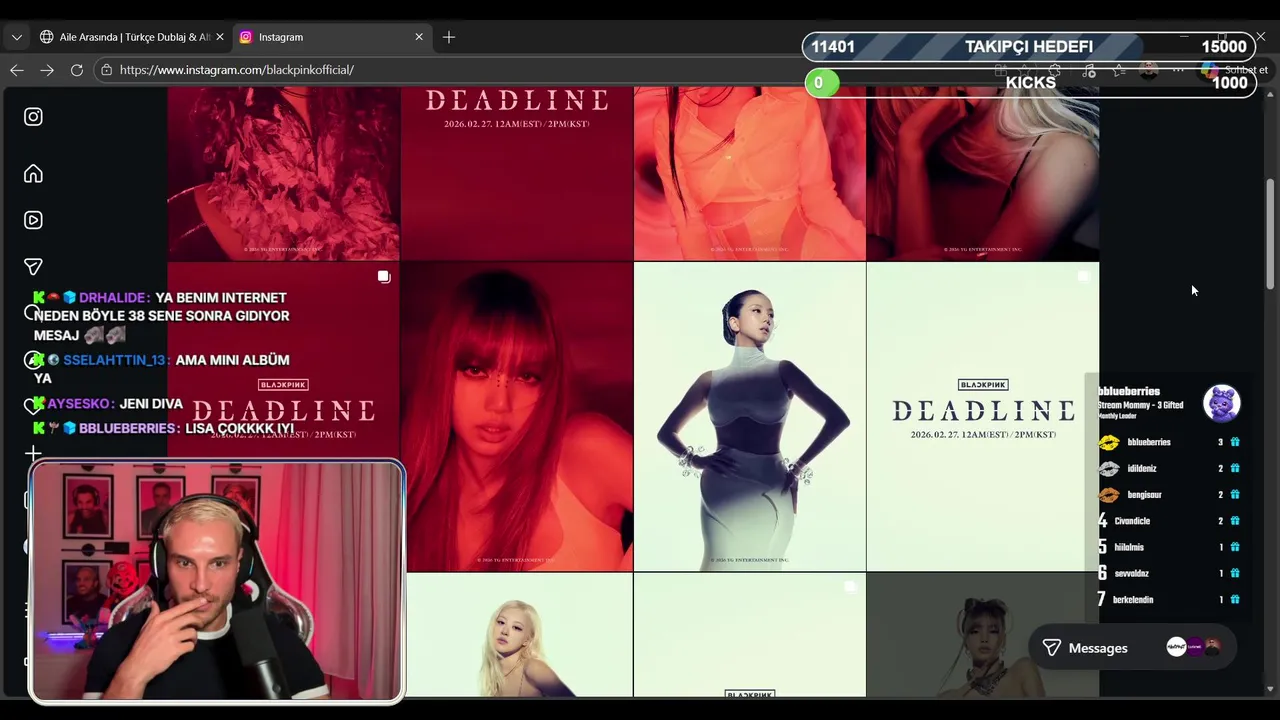
Task: Open bottom-row white BLACKPINK logo post
Action: [x=750, y=635]
